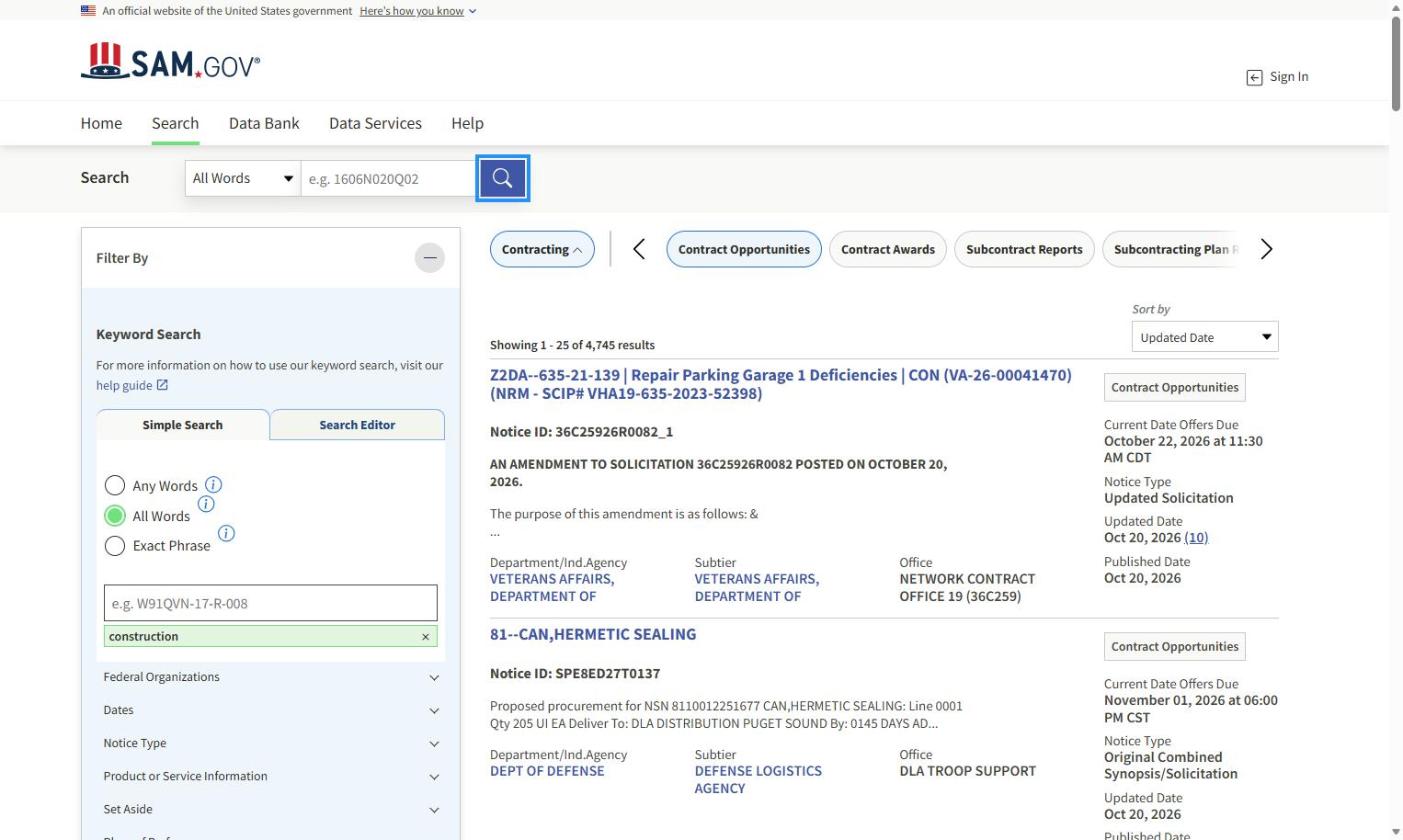Viewport: 1403px width, 840px height.
Task: Select the Exact Phrase radio button
Action: coord(115,546)
